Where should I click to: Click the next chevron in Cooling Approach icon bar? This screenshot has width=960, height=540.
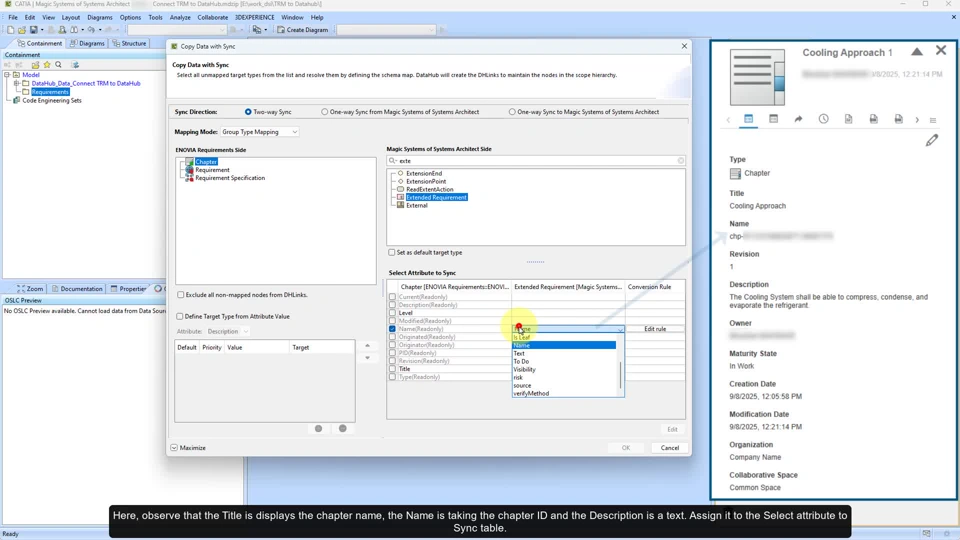tap(917, 120)
